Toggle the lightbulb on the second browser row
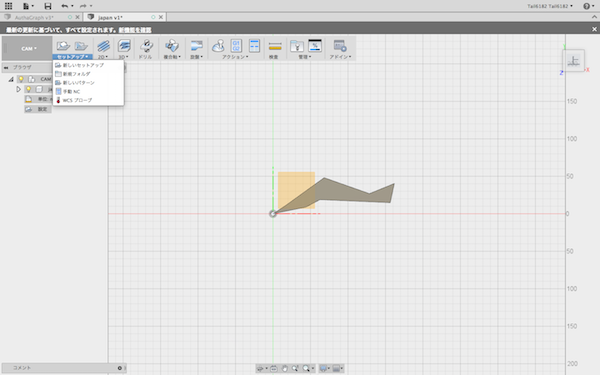The width and height of the screenshot is (600, 375). [x=28, y=89]
